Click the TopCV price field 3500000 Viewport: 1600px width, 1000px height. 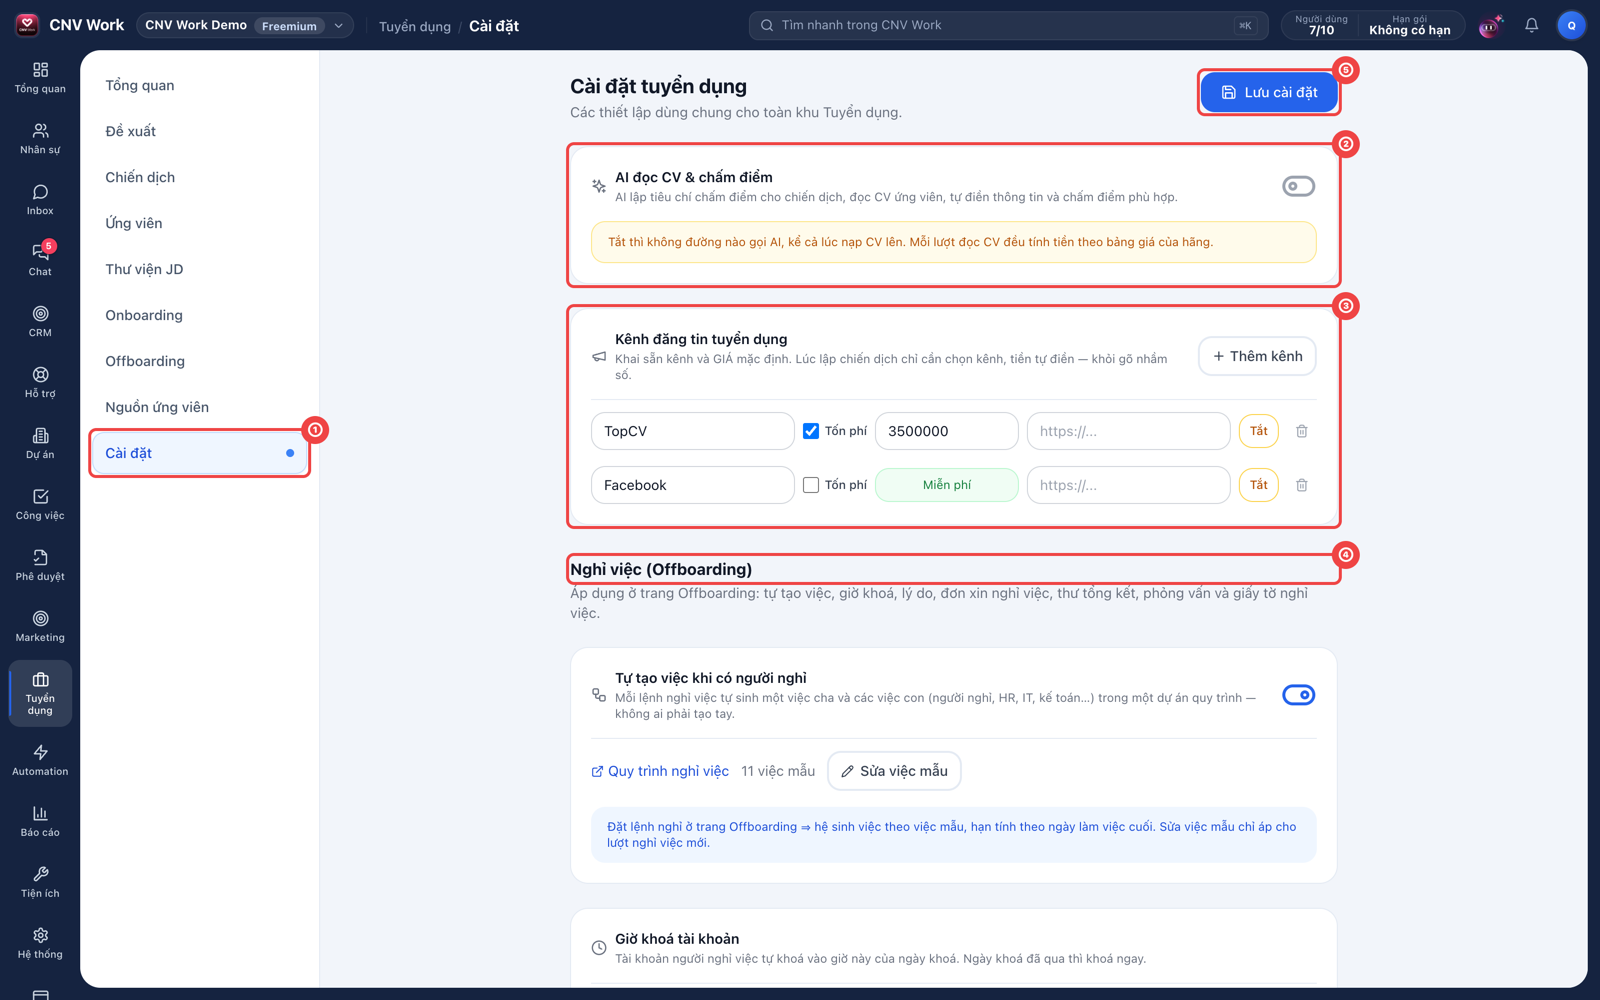[x=947, y=431]
